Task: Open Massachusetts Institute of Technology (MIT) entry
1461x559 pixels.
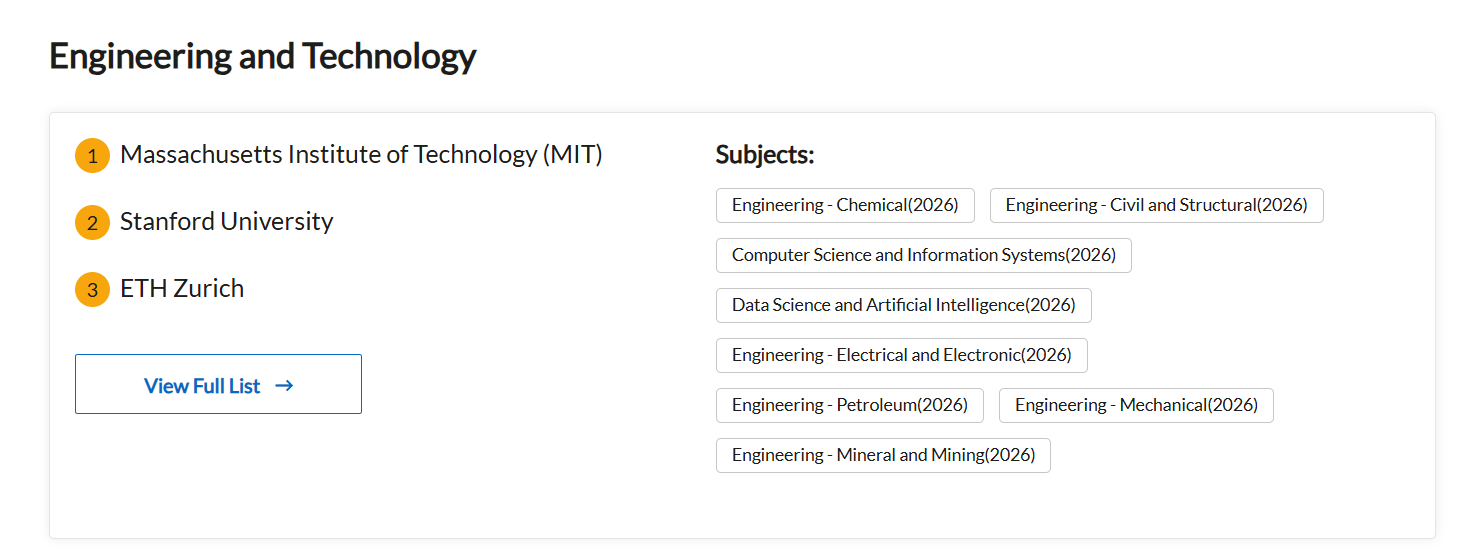Action: (360, 155)
